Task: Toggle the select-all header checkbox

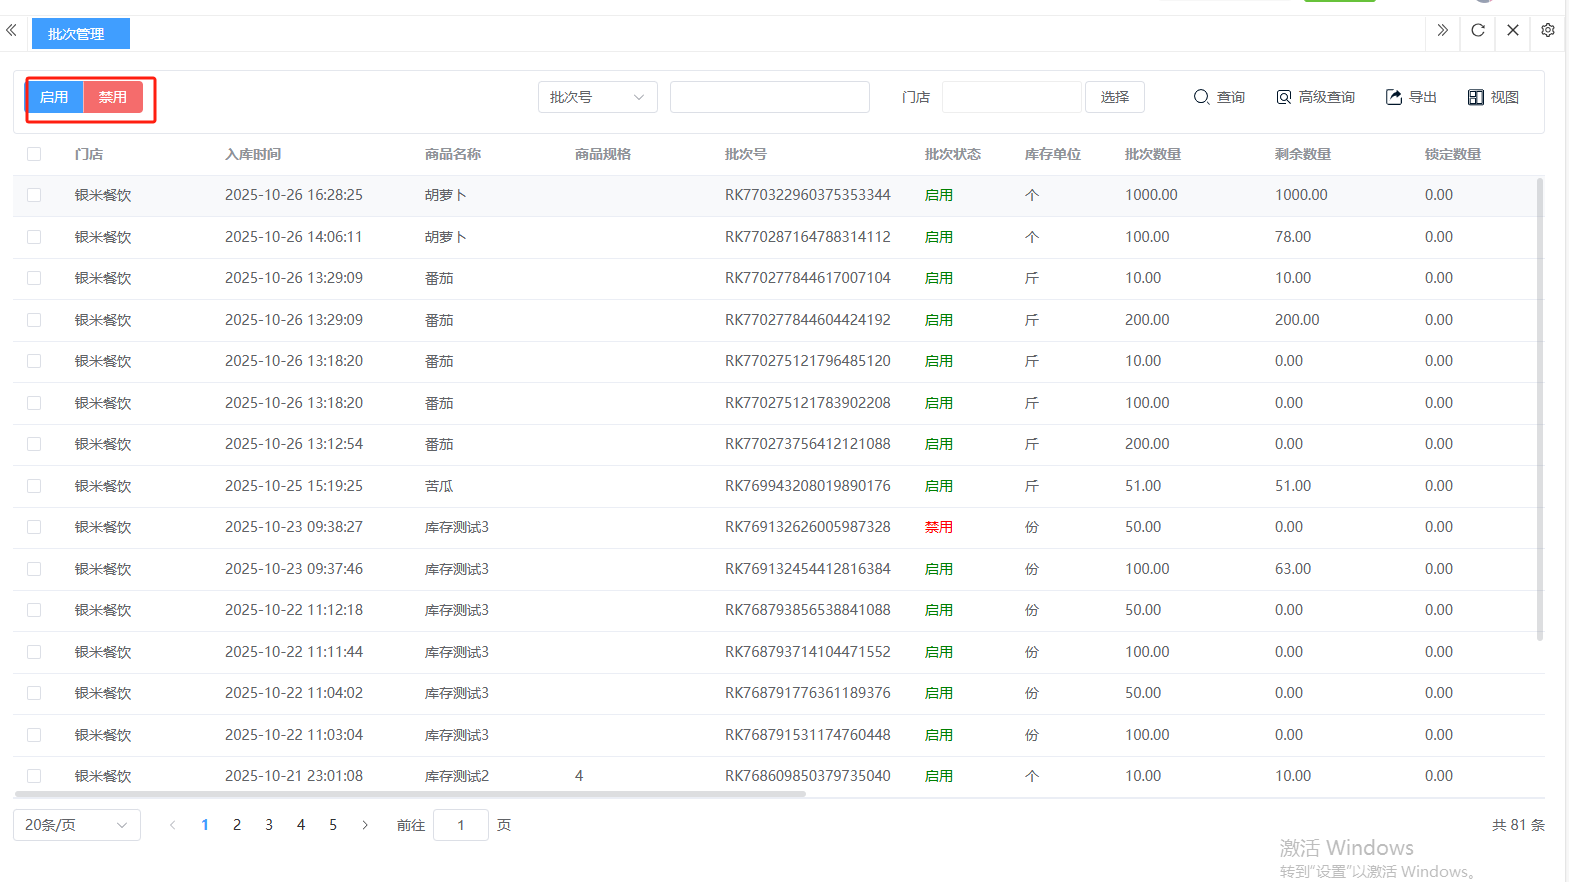Action: [x=34, y=154]
